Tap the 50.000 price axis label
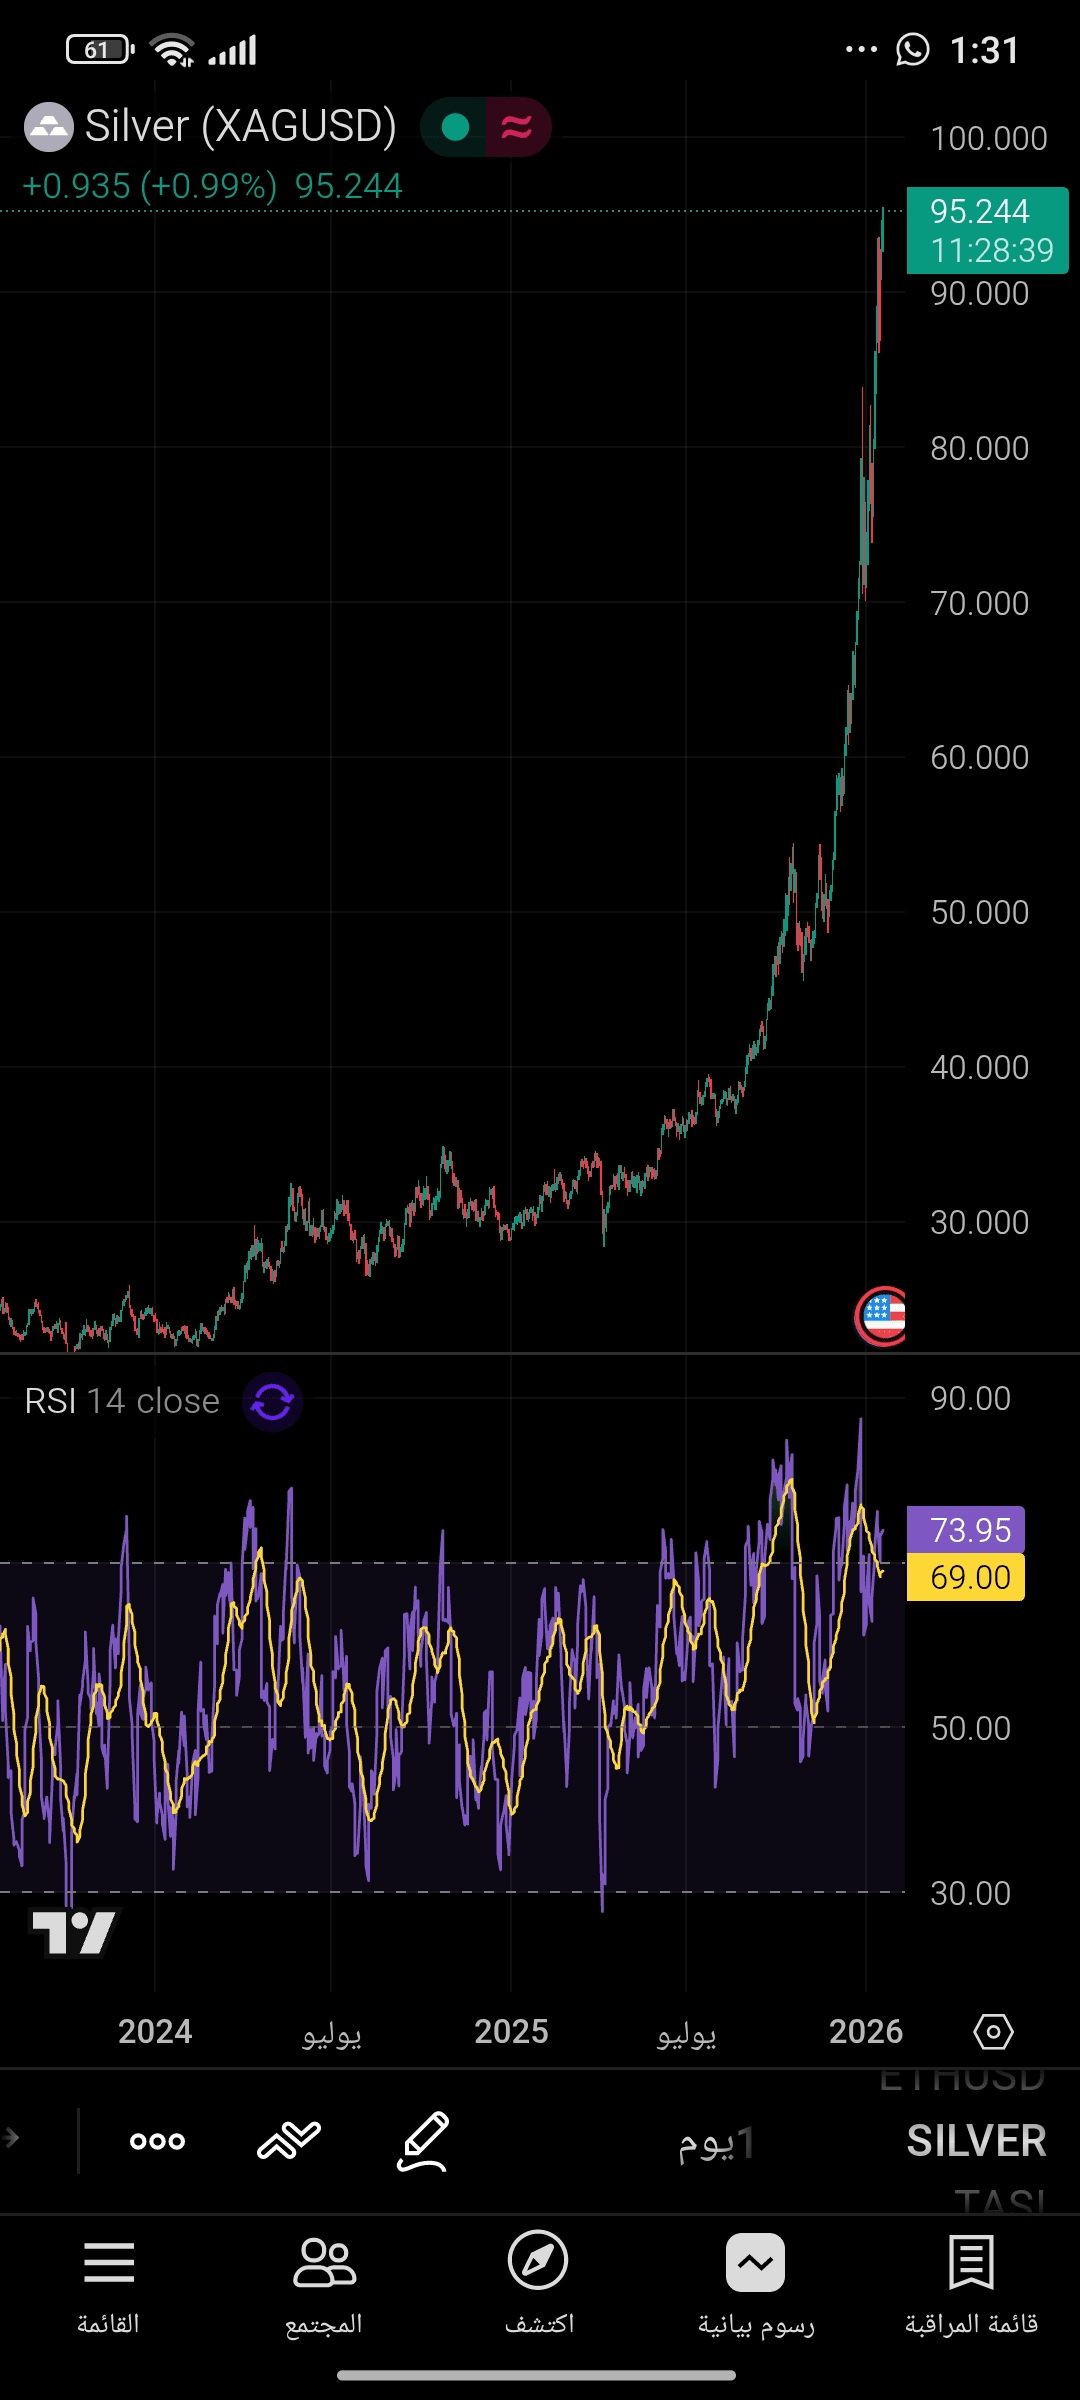The width and height of the screenshot is (1080, 2400). (980, 912)
